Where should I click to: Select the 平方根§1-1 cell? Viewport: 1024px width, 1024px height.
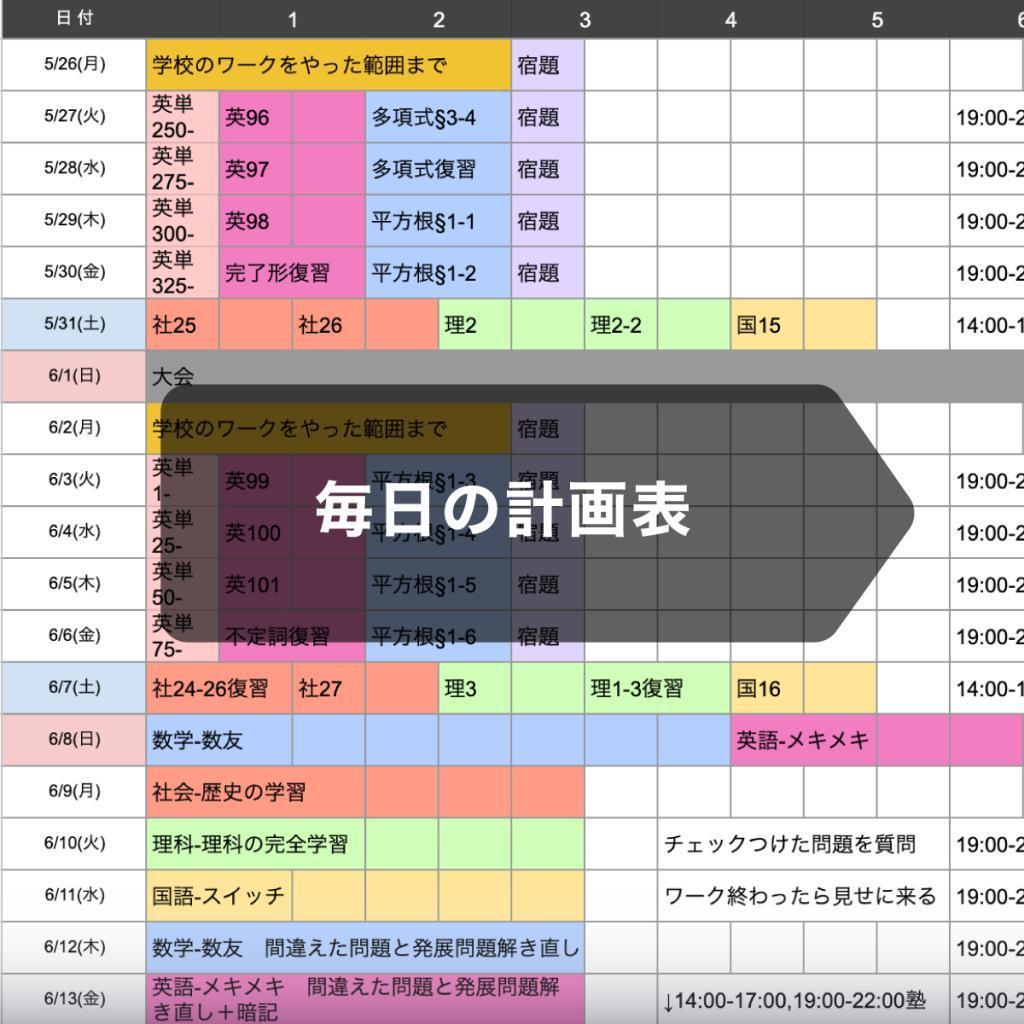tap(438, 221)
